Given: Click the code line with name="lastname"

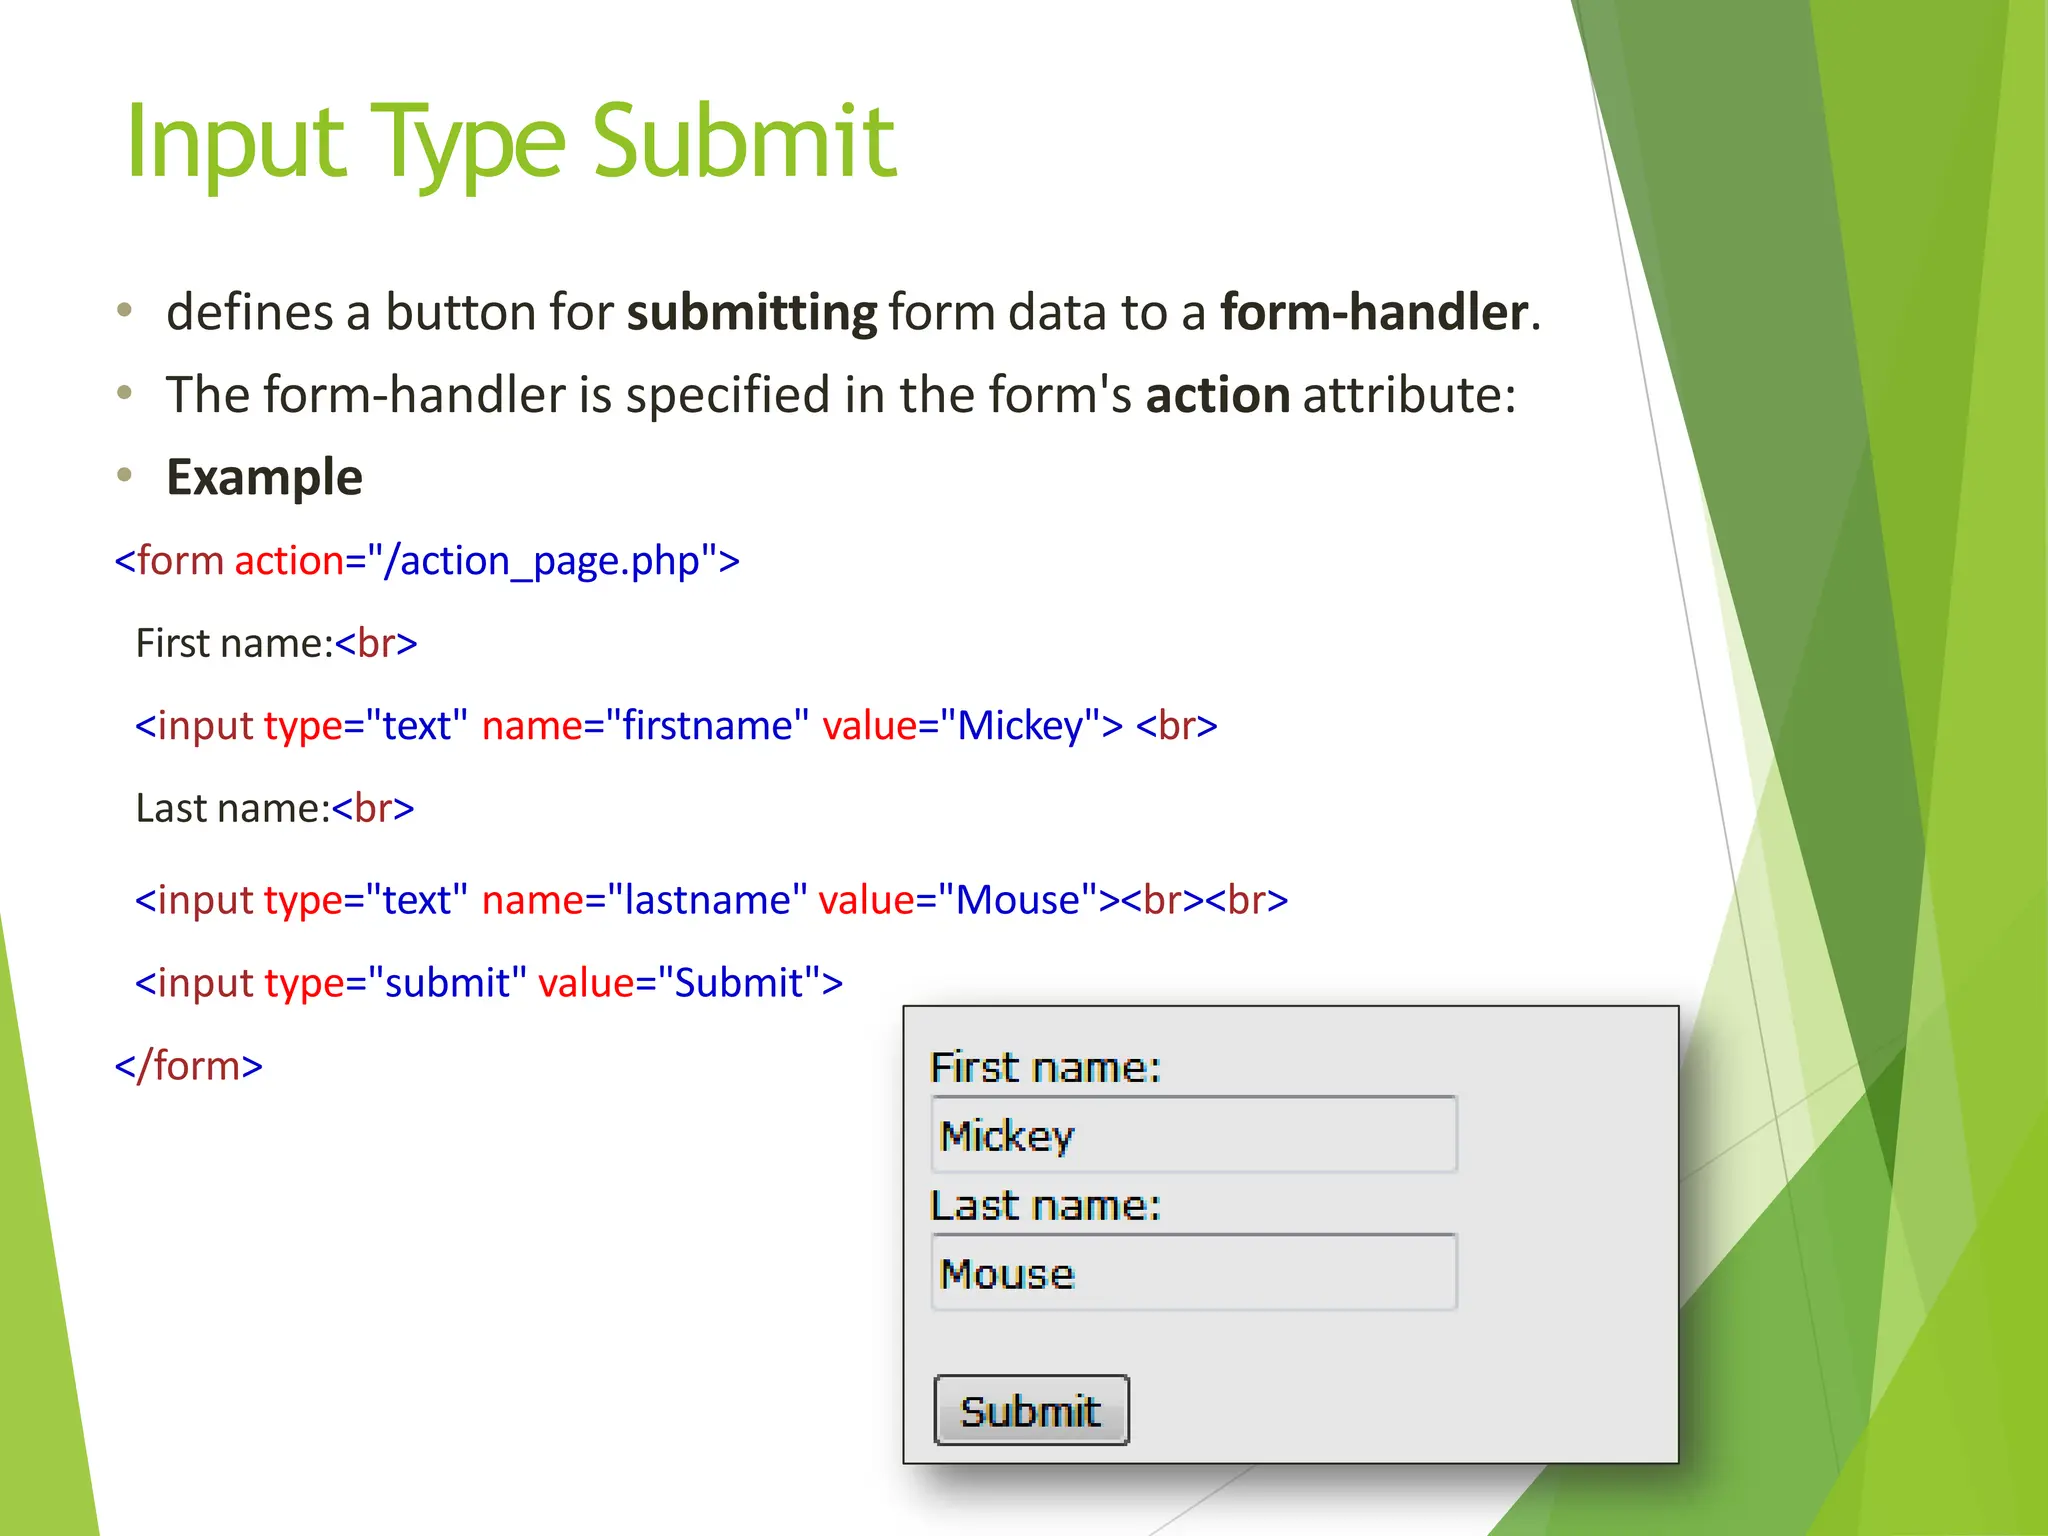Looking at the screenshot, I should (x=712, y=901).
